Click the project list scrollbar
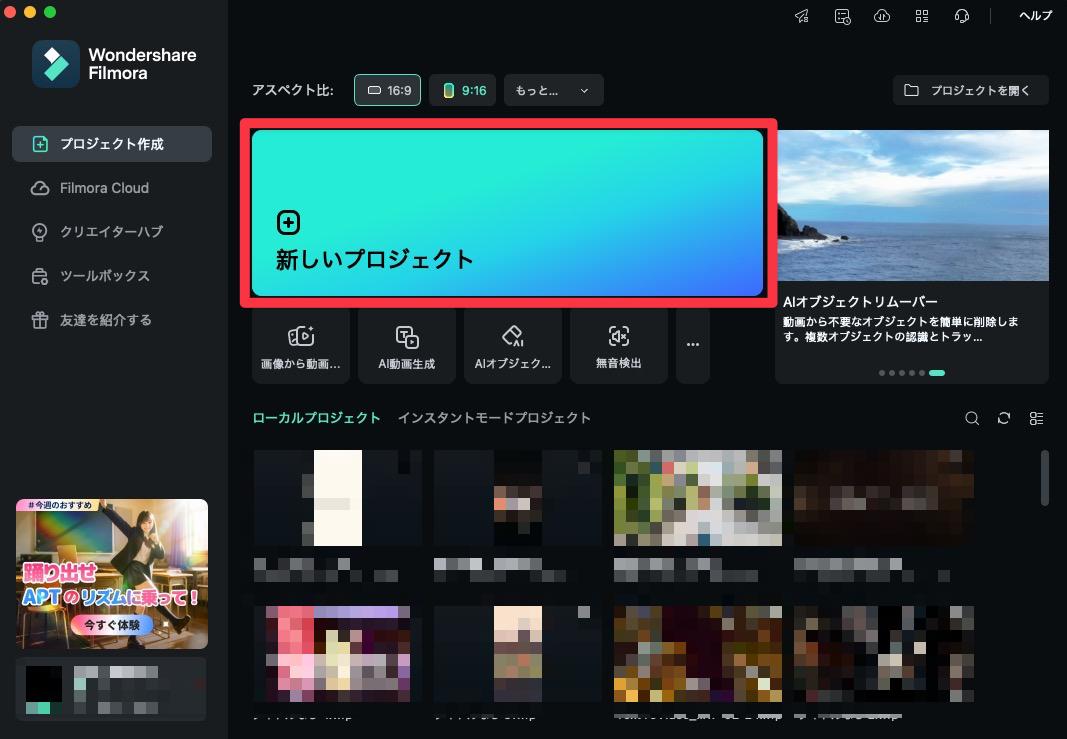The image size is (1067, 739). click(x=1045, y=478)
